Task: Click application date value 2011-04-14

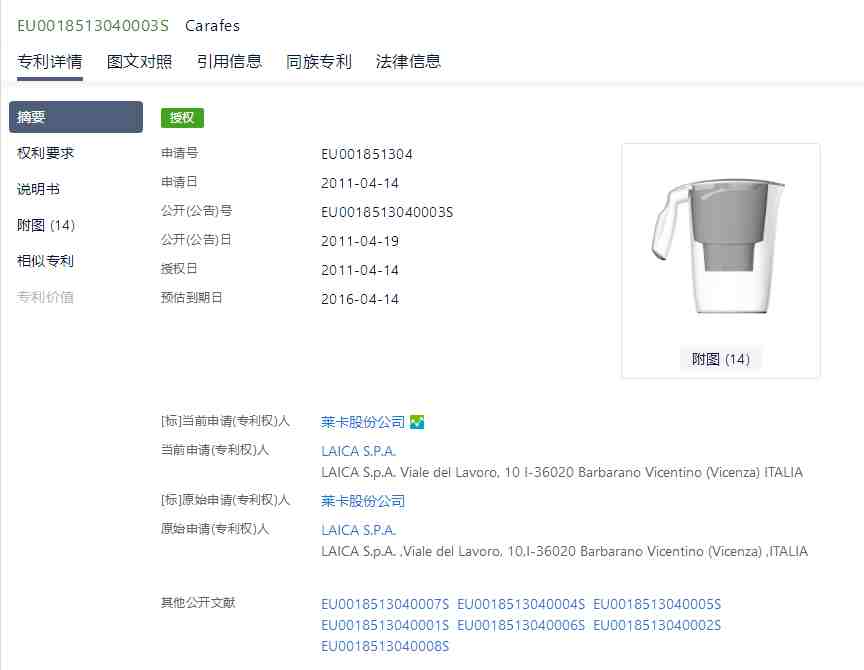Action: [360, 183]
